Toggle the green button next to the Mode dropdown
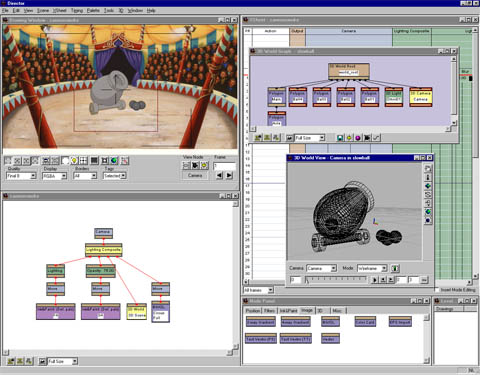 pos(395,268)
